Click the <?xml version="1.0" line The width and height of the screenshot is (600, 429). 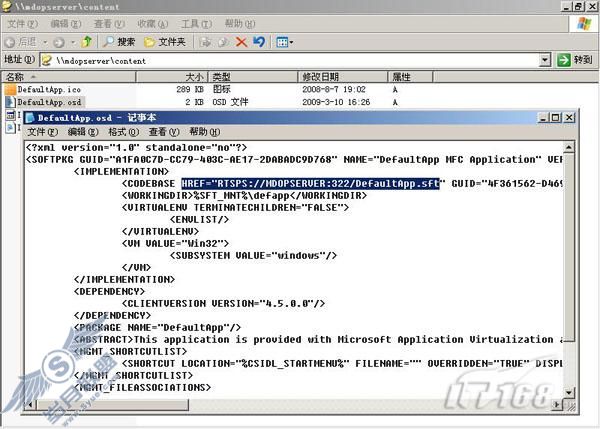click(x=136, y=147)
